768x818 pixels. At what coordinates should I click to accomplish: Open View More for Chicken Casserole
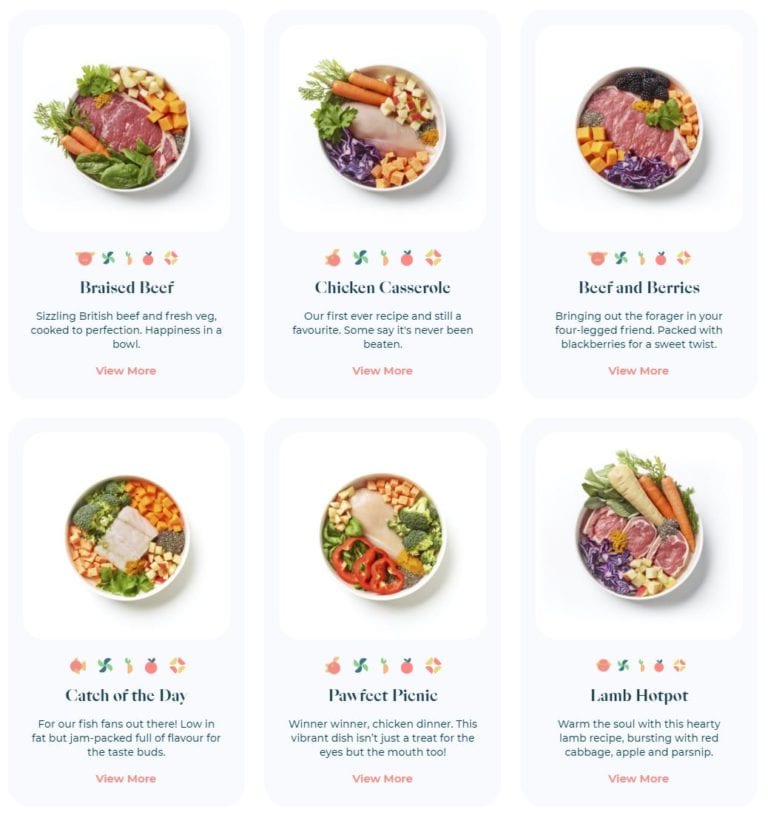[382, 370]
